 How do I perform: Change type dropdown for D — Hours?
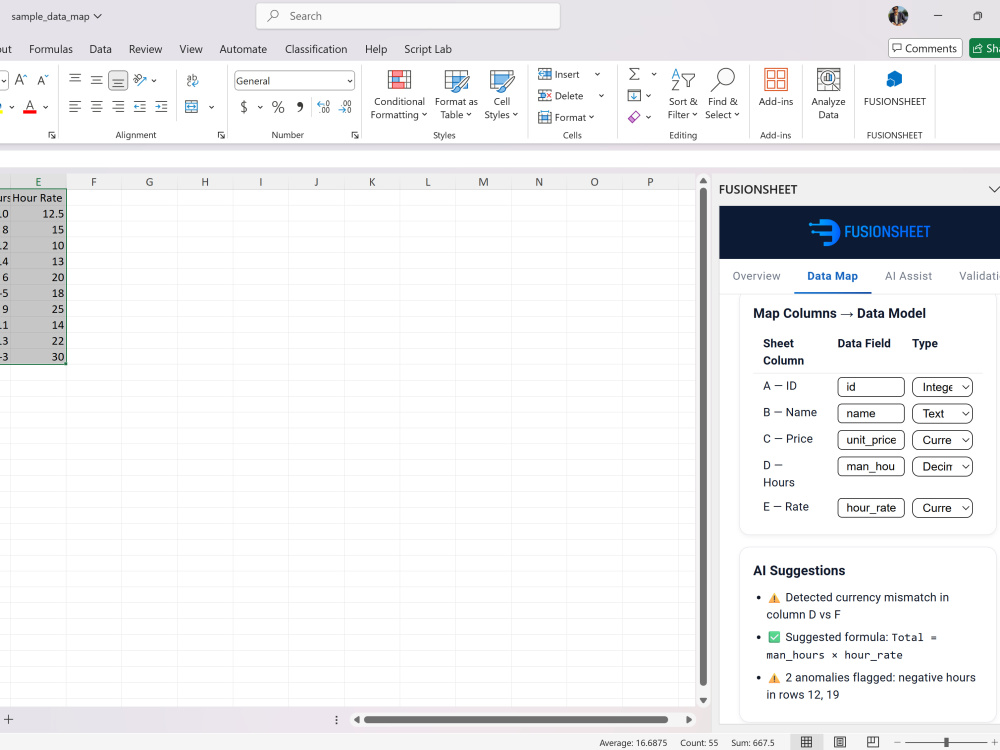(x=943, y=467)
